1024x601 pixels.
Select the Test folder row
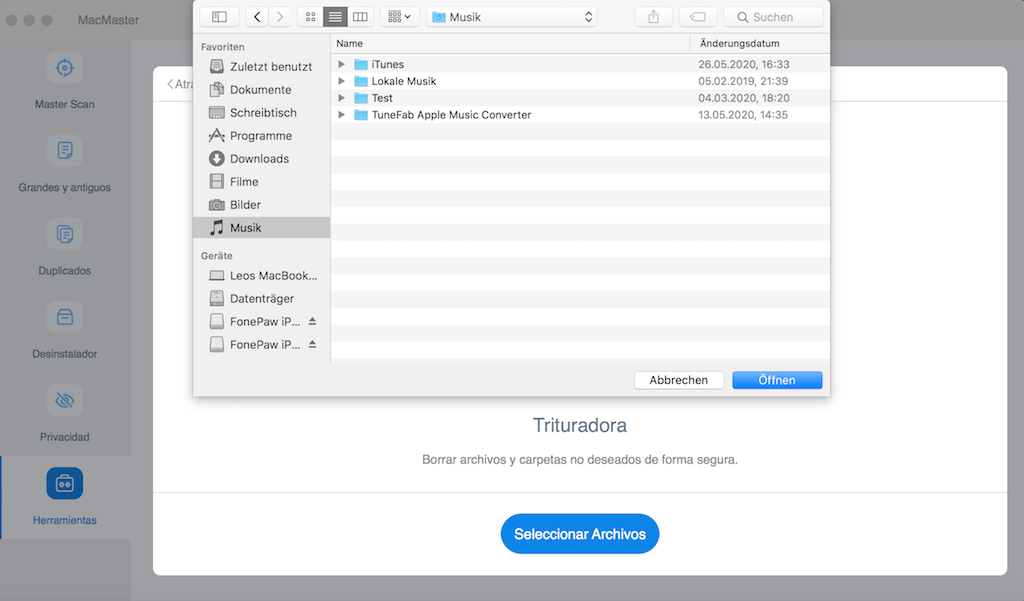(x=580, y=98)
